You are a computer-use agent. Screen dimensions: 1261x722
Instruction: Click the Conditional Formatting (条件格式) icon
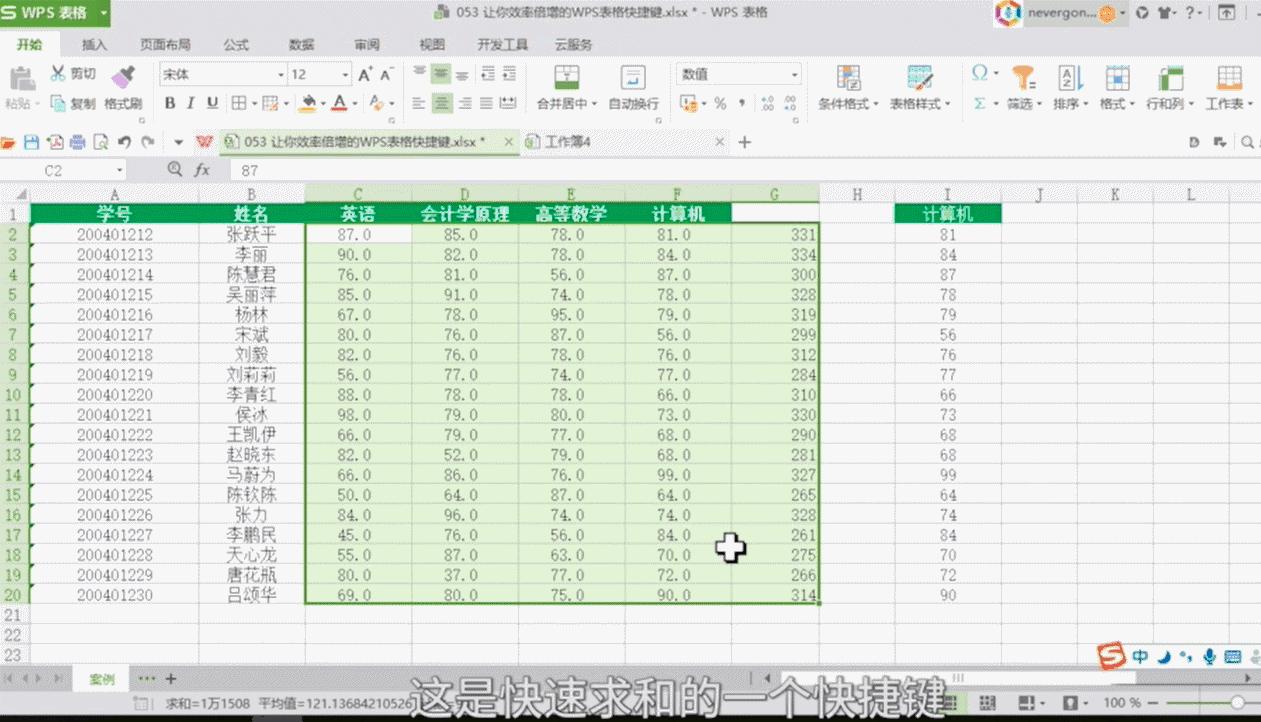(848, 78)
